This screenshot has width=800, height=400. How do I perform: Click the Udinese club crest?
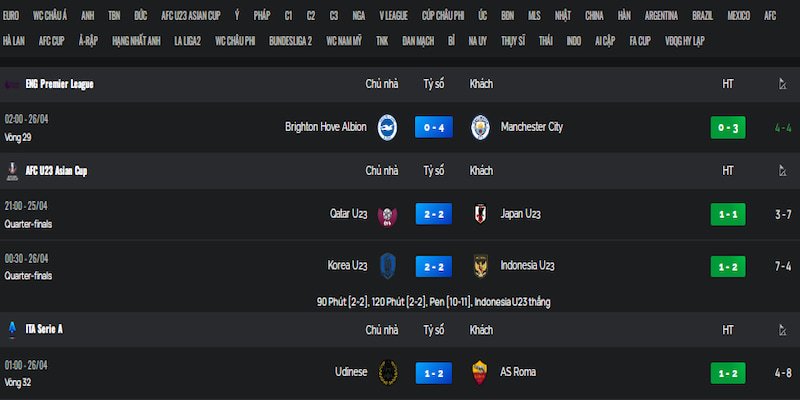[387, 372]
